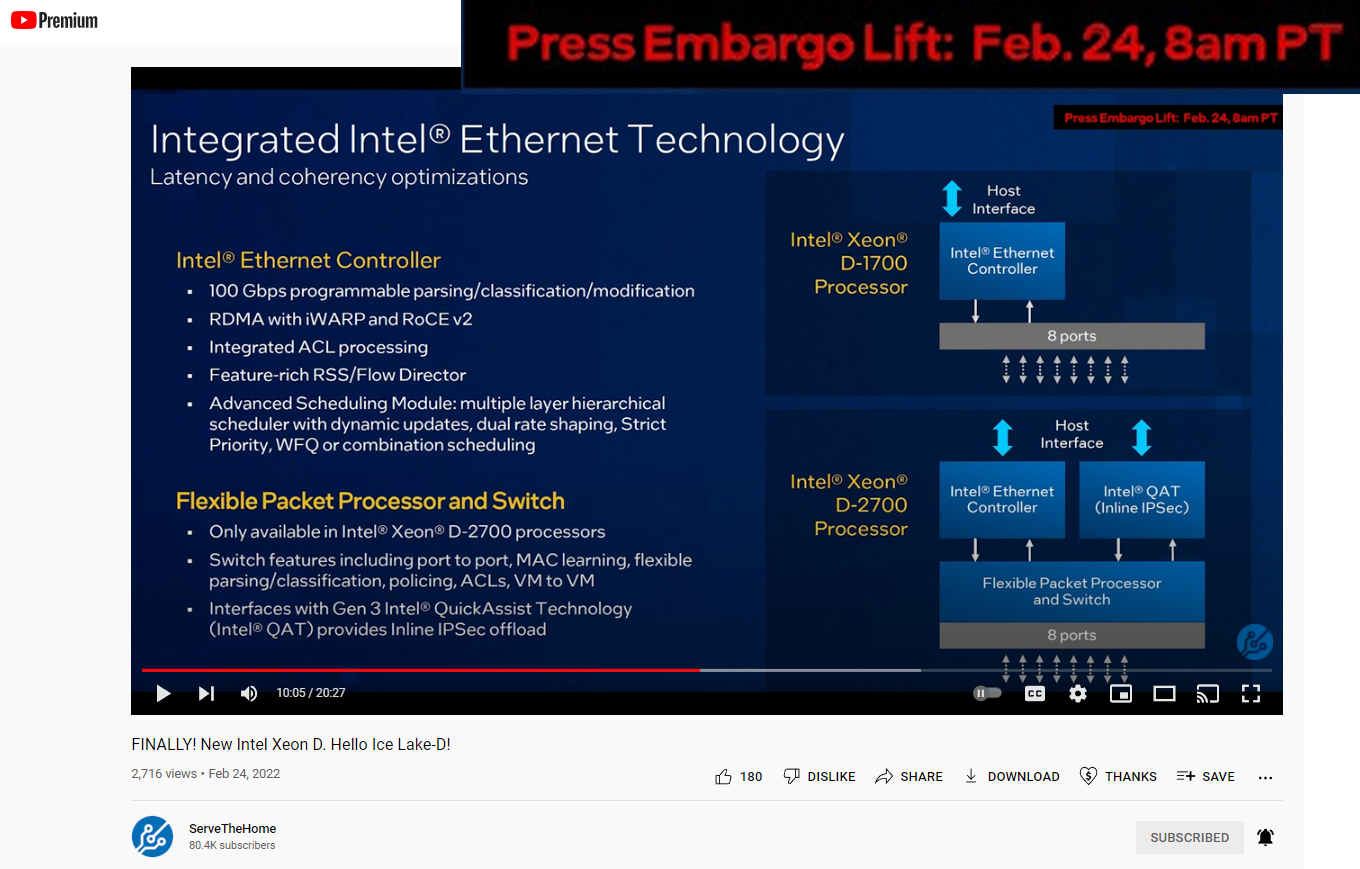The image size is (1360, 869).
Task: Play the video
Action: [x=163, y=693]
